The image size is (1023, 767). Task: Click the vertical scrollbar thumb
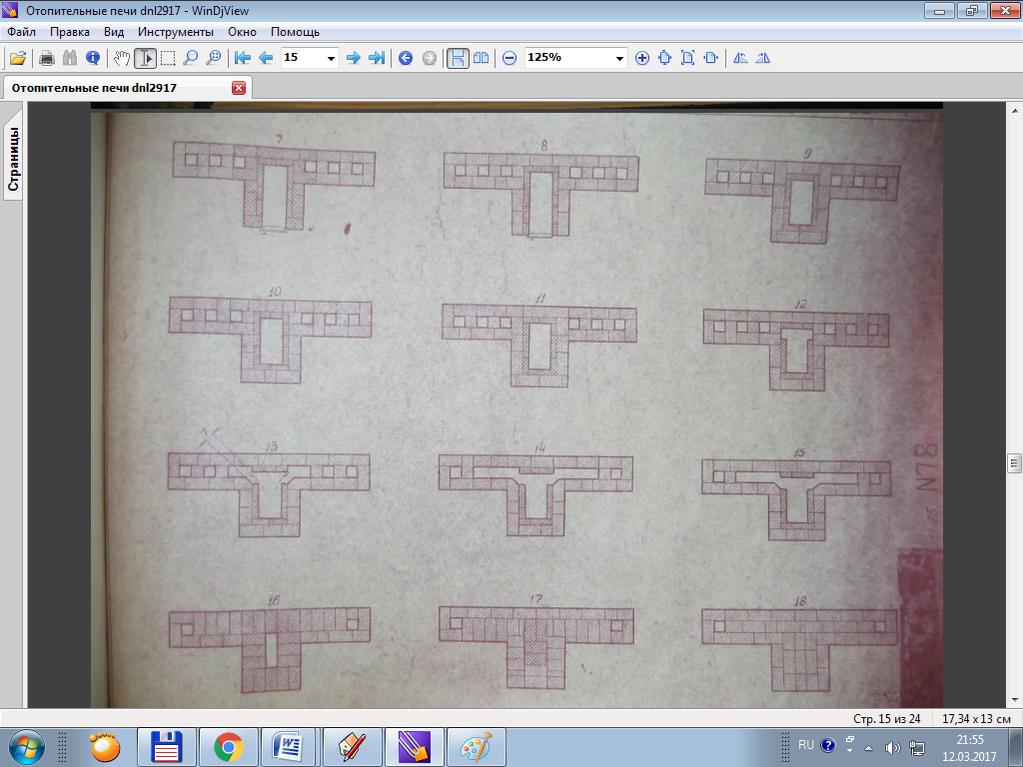[1014, 463]
